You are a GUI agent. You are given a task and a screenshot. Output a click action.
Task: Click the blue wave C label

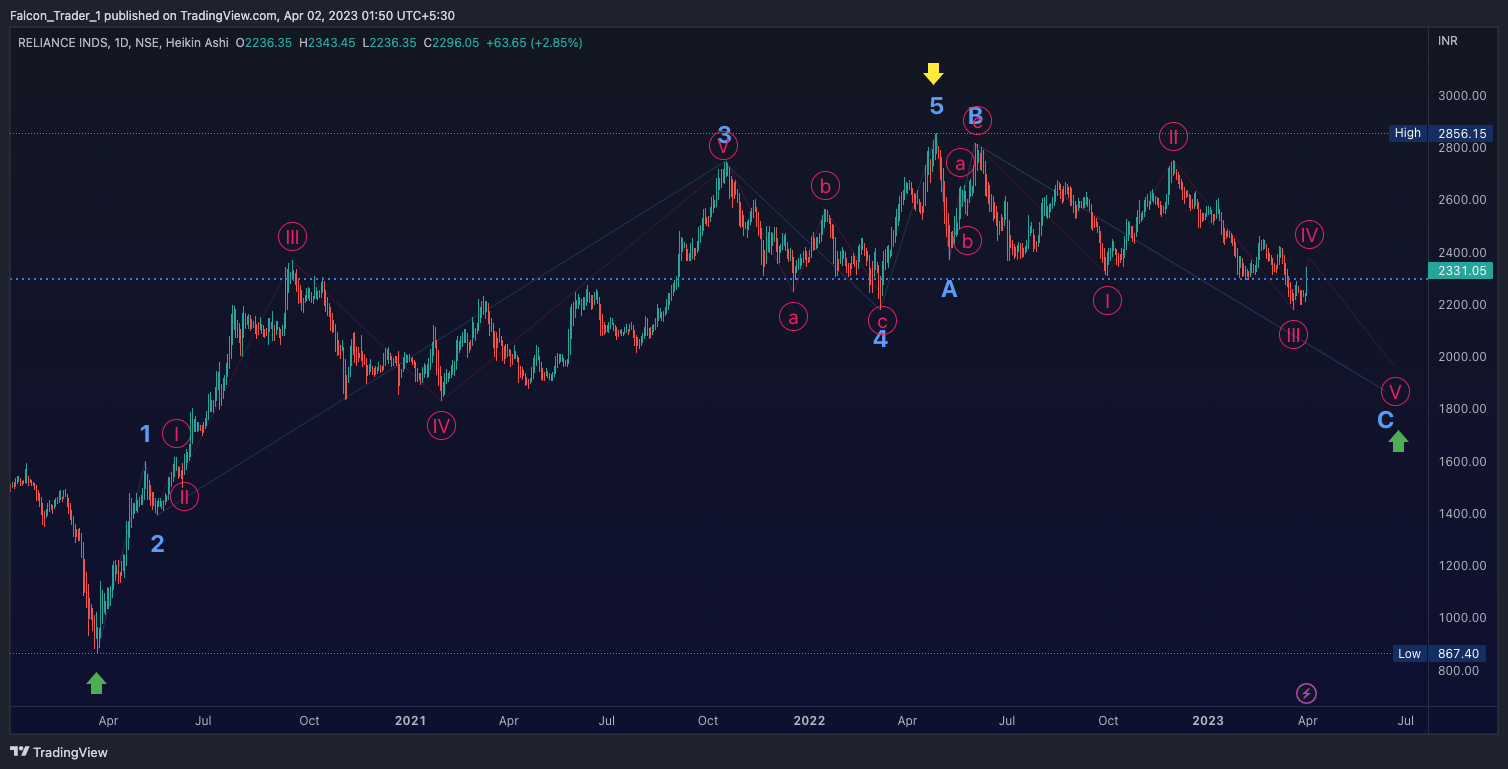(1385, 420)
